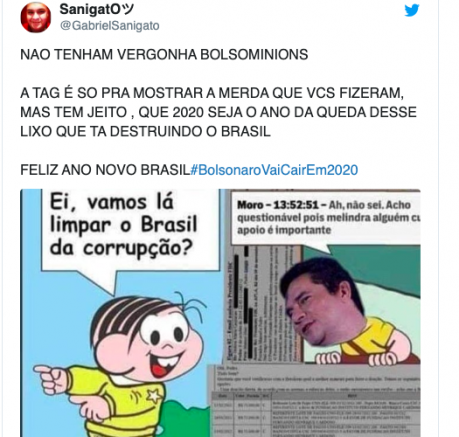Viewport: 459px width, 437px height.
Task: Open the #BolsonaroVaiCairEm2020 hashtag
Action: pyautogui.click(x=274, y=170)
